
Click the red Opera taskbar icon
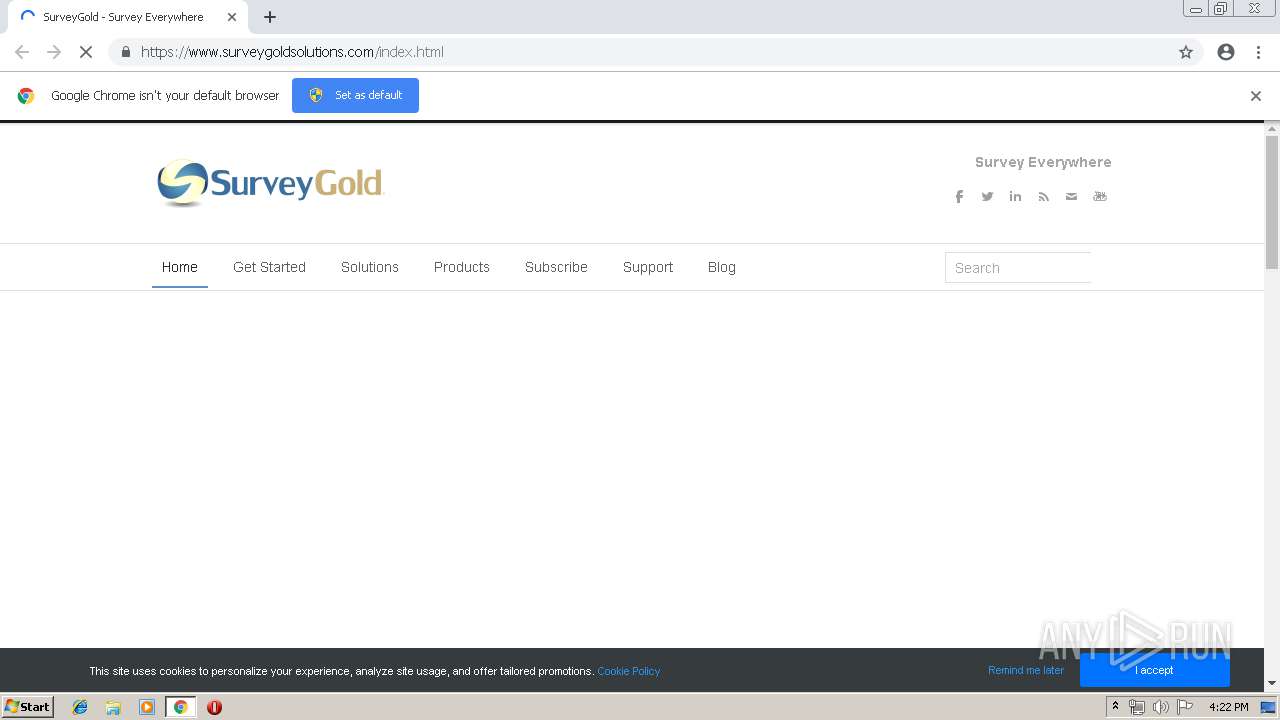click(x=214, y=707)
